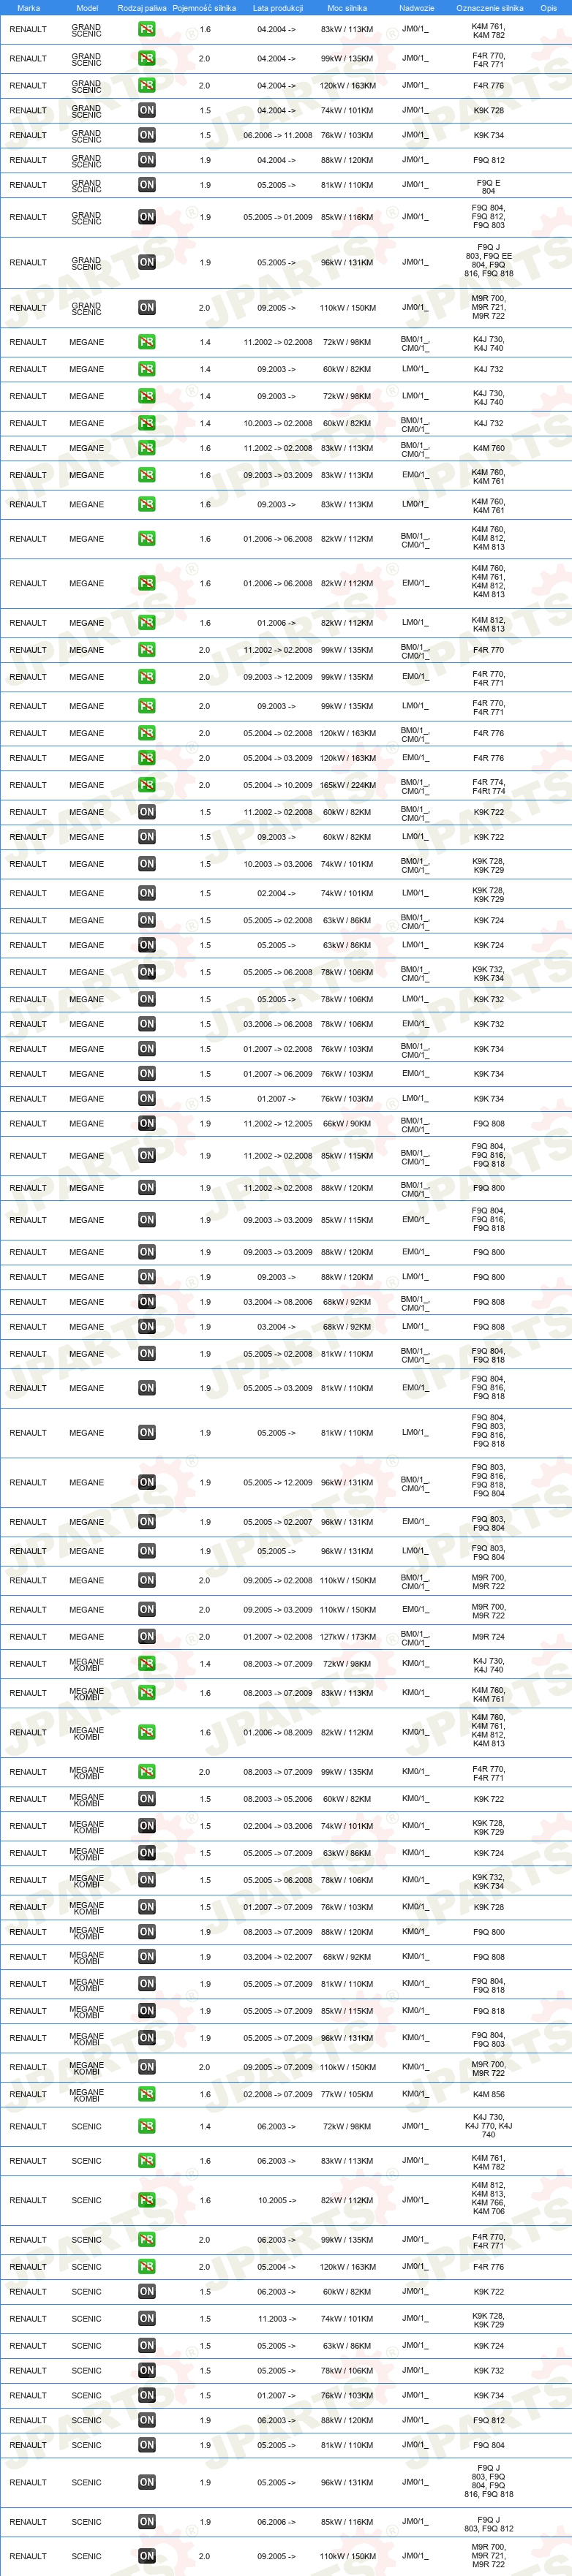The width and height of the screenshot is (572, 2576).
Task: Click diesel icon in Megane 03.2006-06.2008 row
Action: coord(147,1024)
